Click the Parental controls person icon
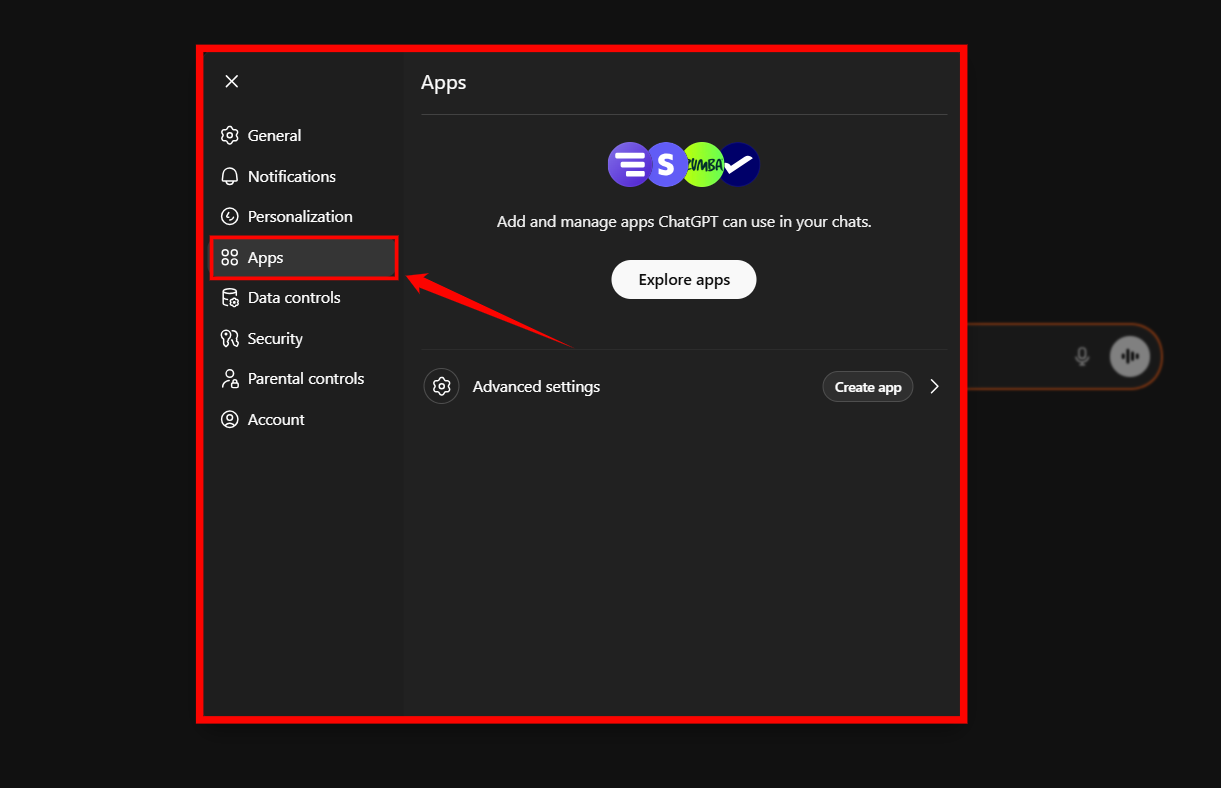This screenshot has height=788, width=1221. (x=230, y=378)
